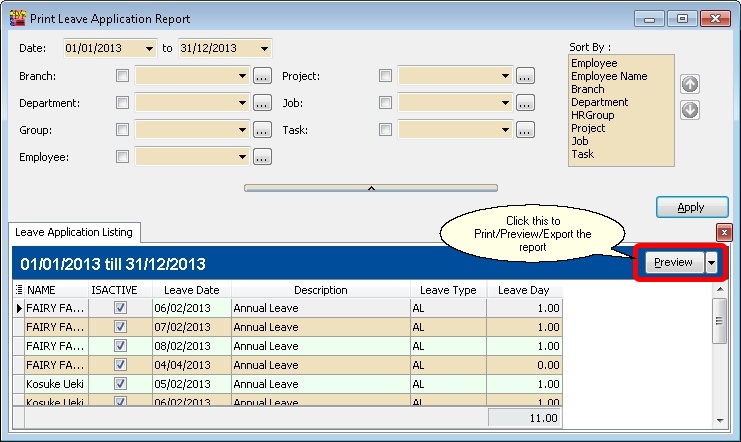This screenshot has height=442, width=741.
Task: Click the current row indicator arrow
Action: pos(19,308)
